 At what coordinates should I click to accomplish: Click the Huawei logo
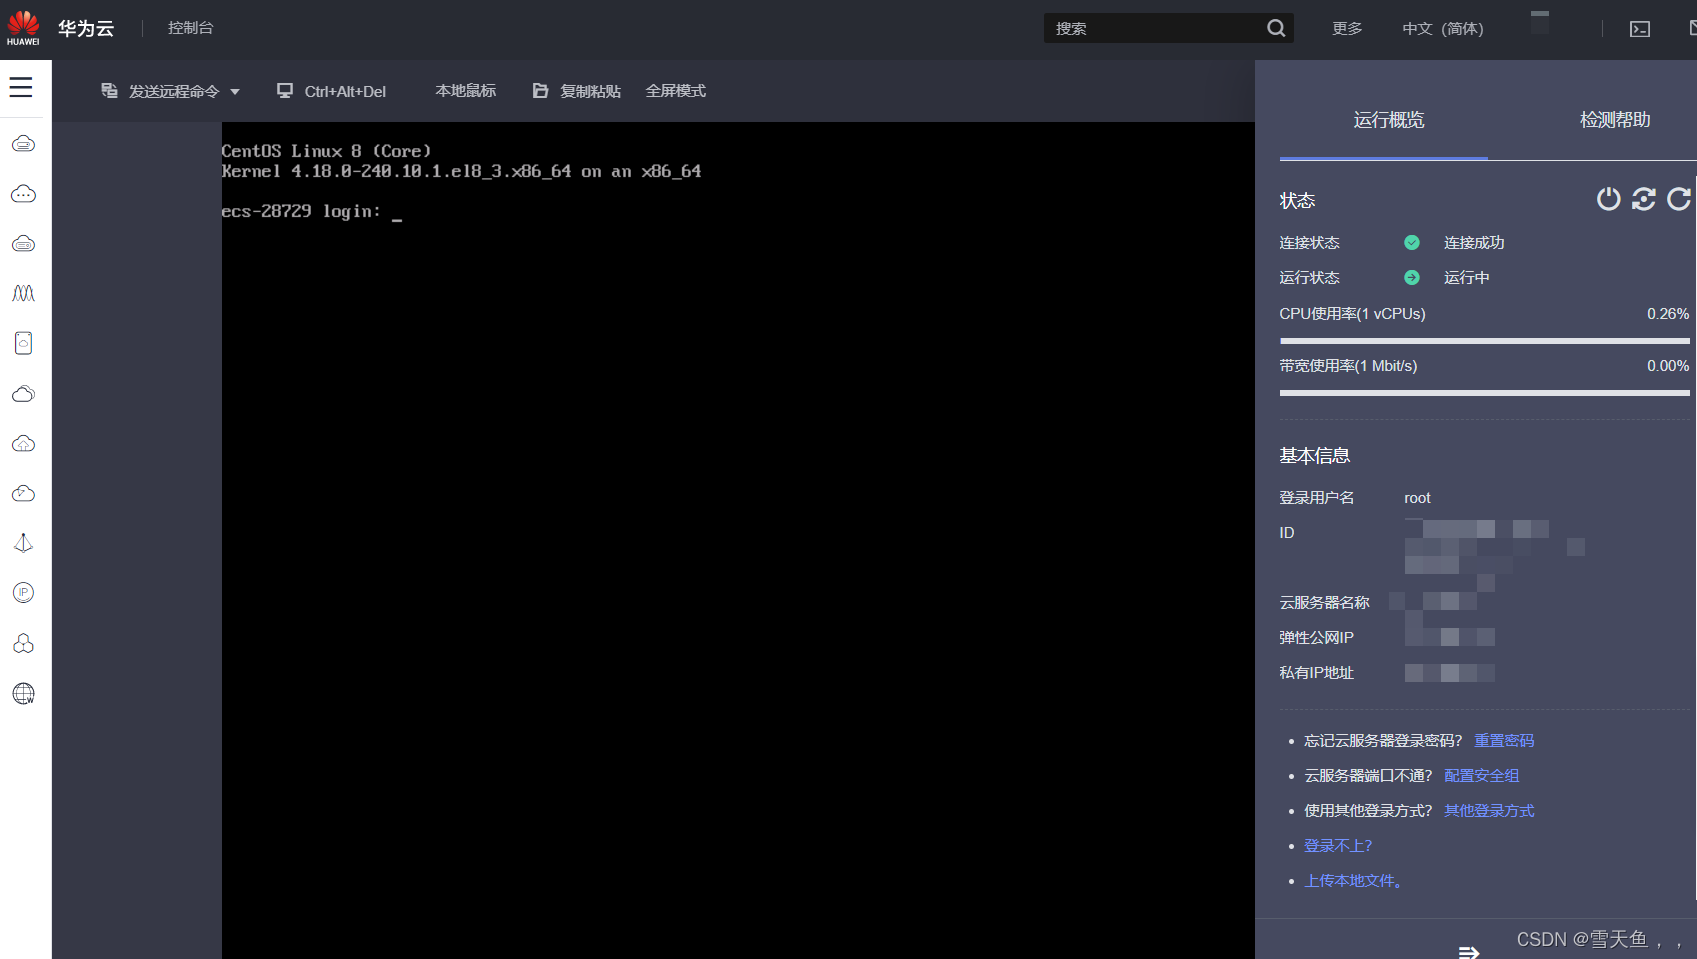[x=23, y=28]
